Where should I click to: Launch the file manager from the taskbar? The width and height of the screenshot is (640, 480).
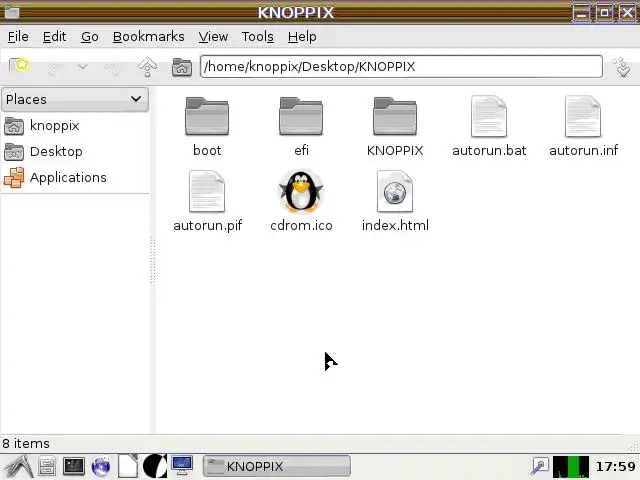tap(47, 466)
